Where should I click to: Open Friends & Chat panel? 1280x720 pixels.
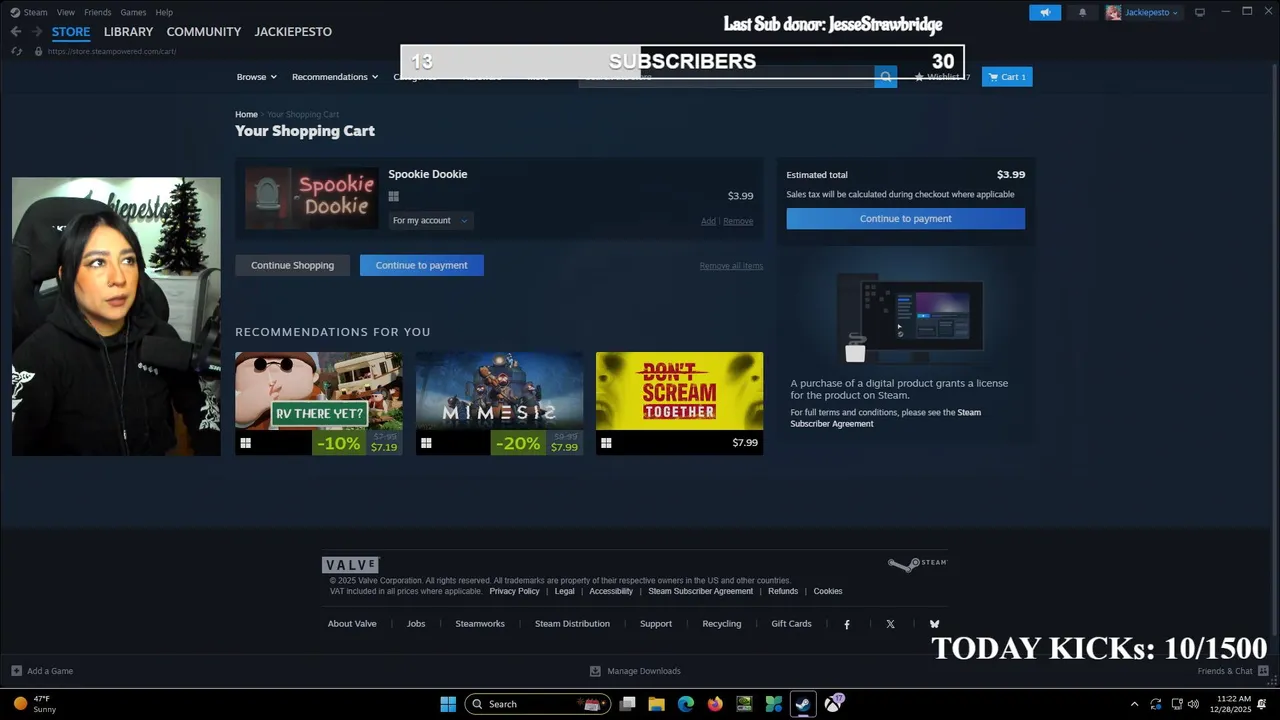1233,671
